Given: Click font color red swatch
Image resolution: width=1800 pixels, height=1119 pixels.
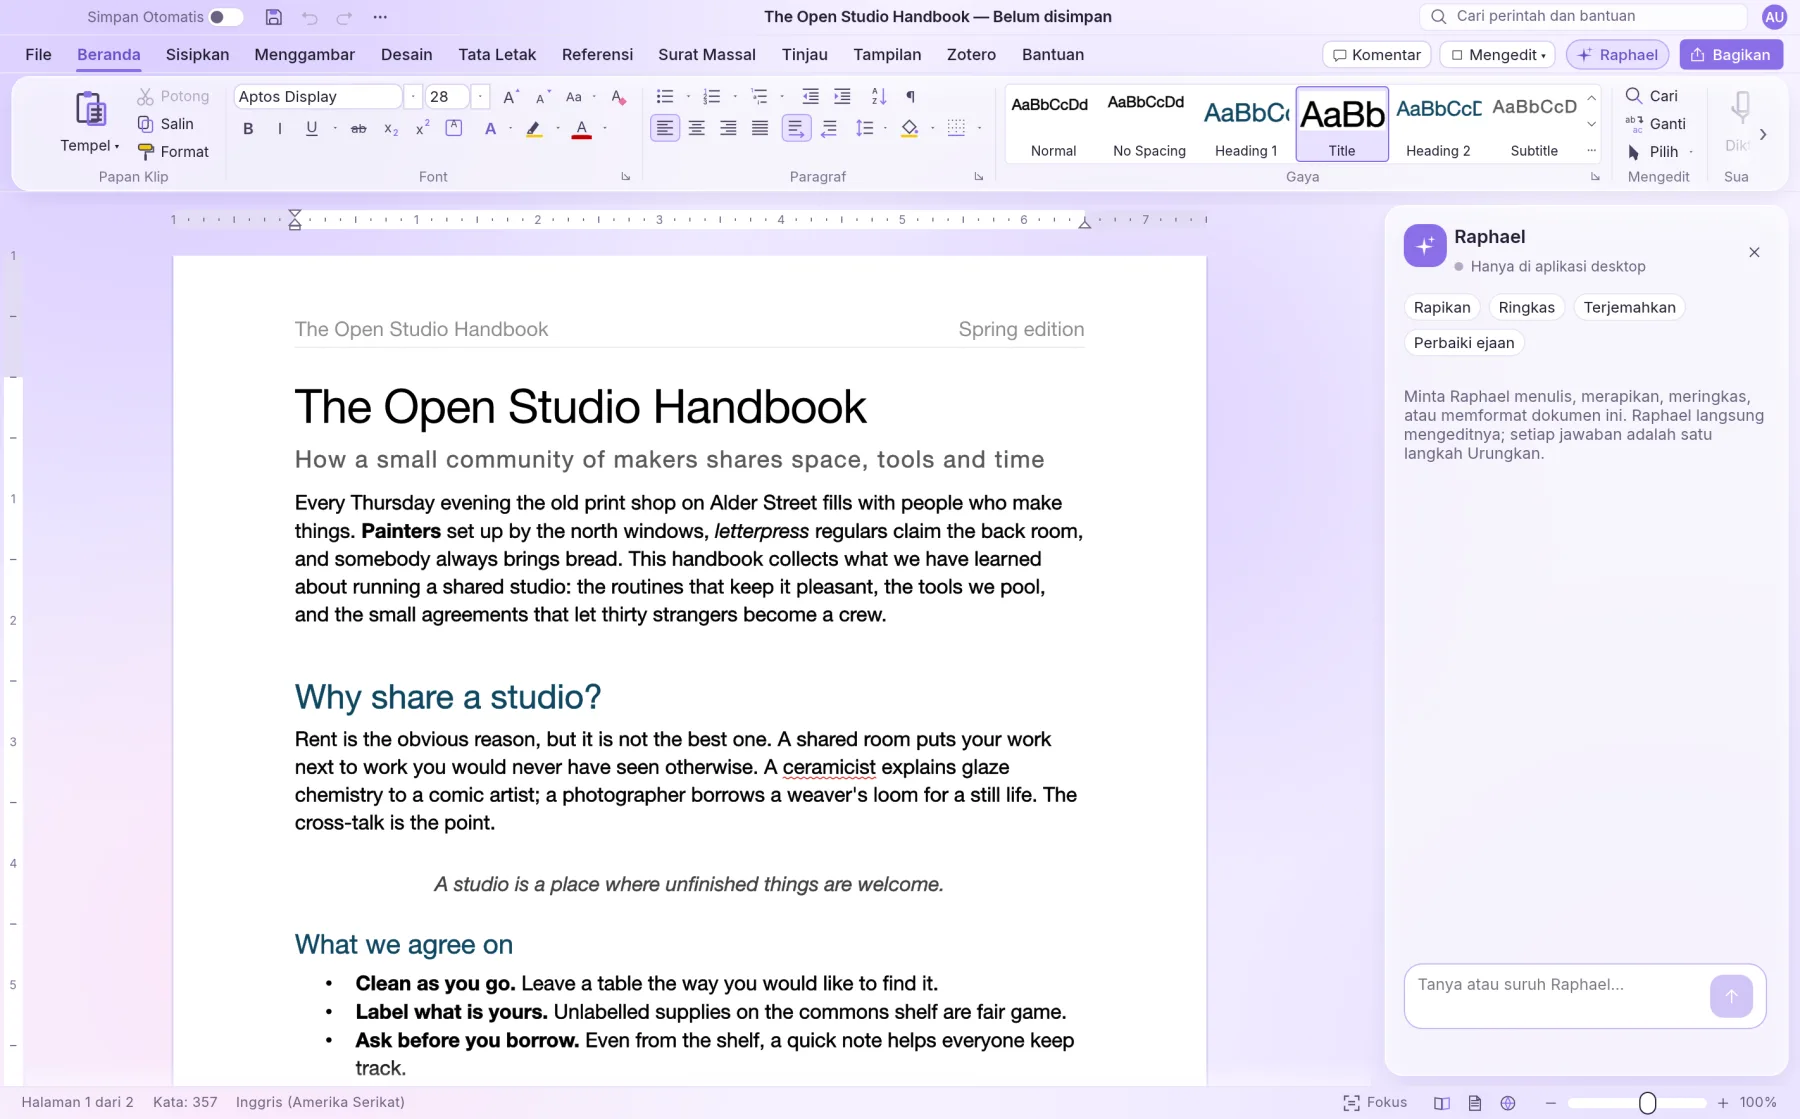Looking at the screenshot, I should pyautogui.click(x=582, y=129).
